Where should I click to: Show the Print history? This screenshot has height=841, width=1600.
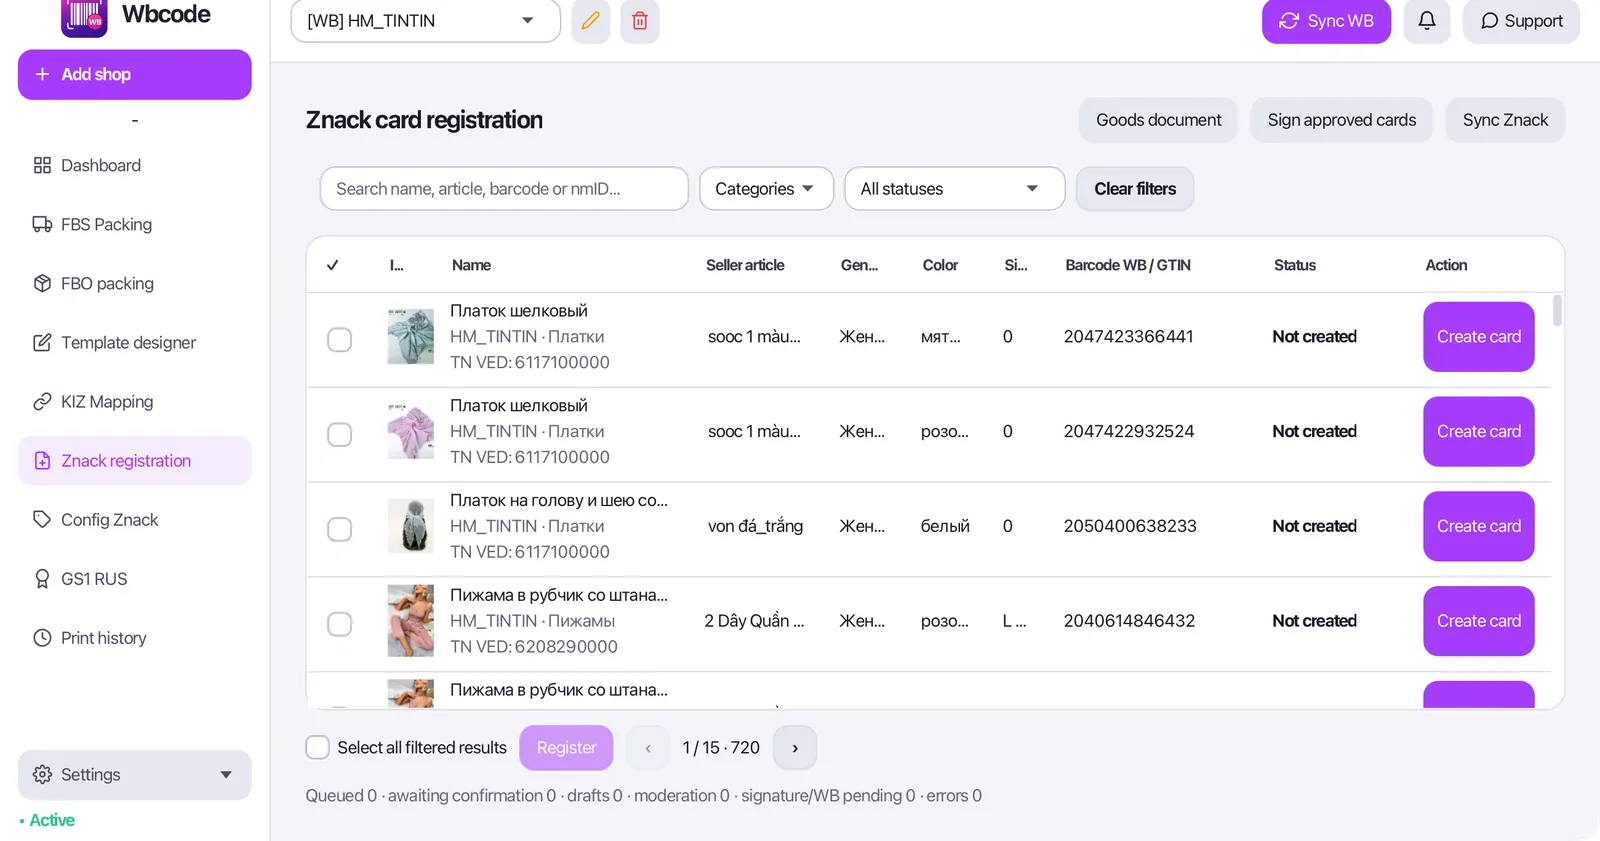pyautogui.click(x=135, y=637)
